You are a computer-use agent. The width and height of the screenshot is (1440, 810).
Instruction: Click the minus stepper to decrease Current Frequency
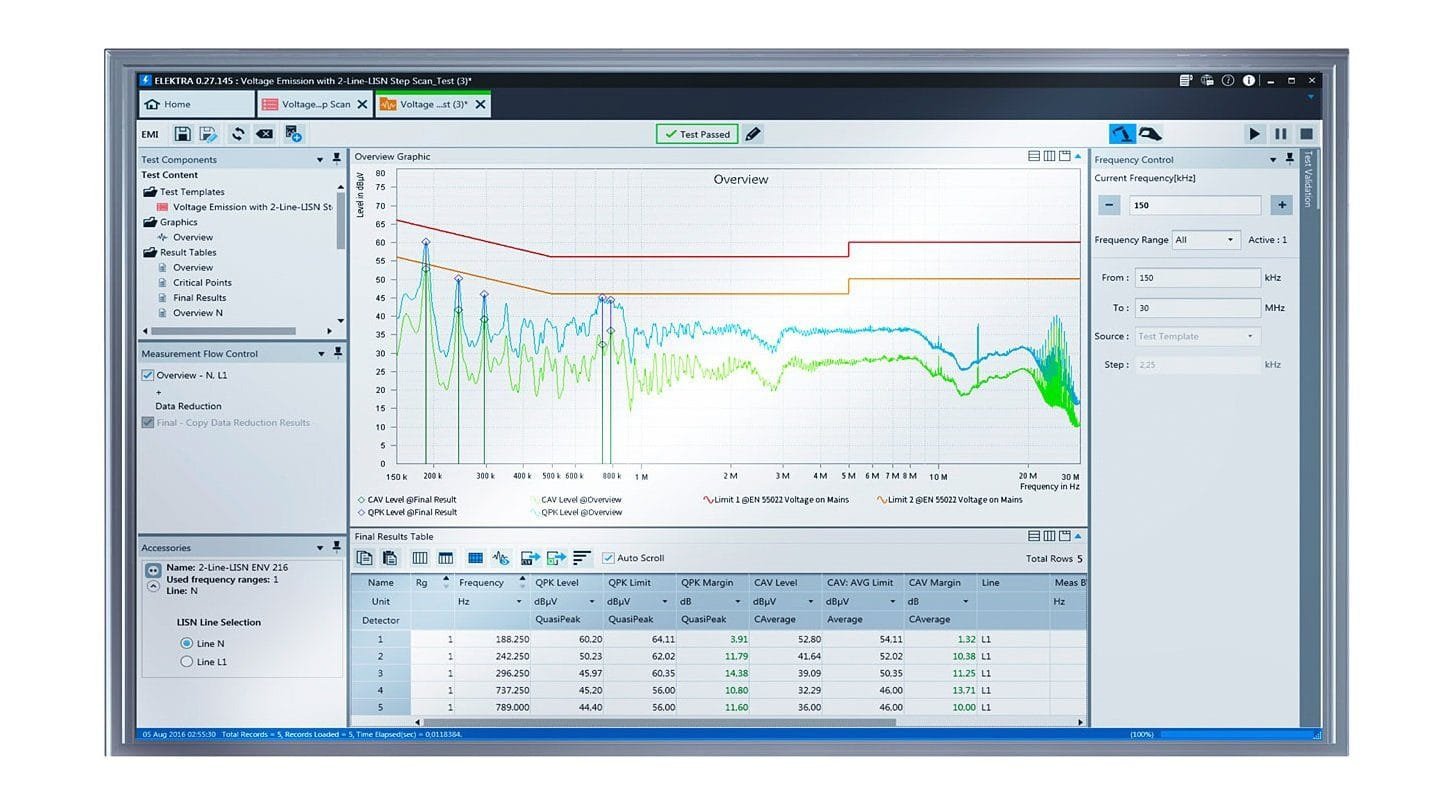1109,204
